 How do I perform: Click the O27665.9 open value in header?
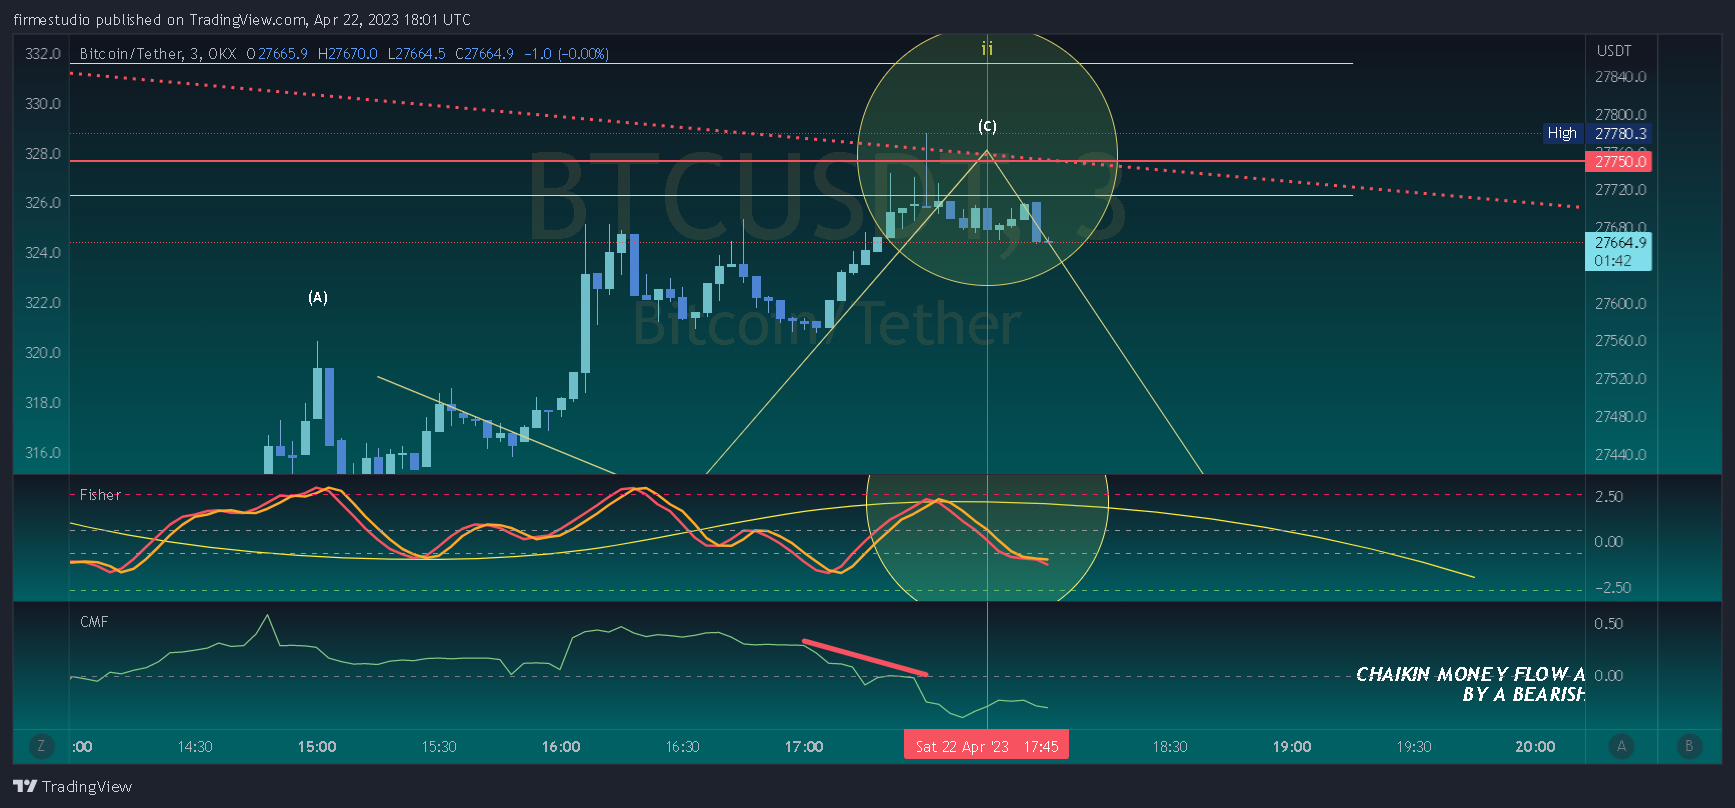tap(277, 54)
